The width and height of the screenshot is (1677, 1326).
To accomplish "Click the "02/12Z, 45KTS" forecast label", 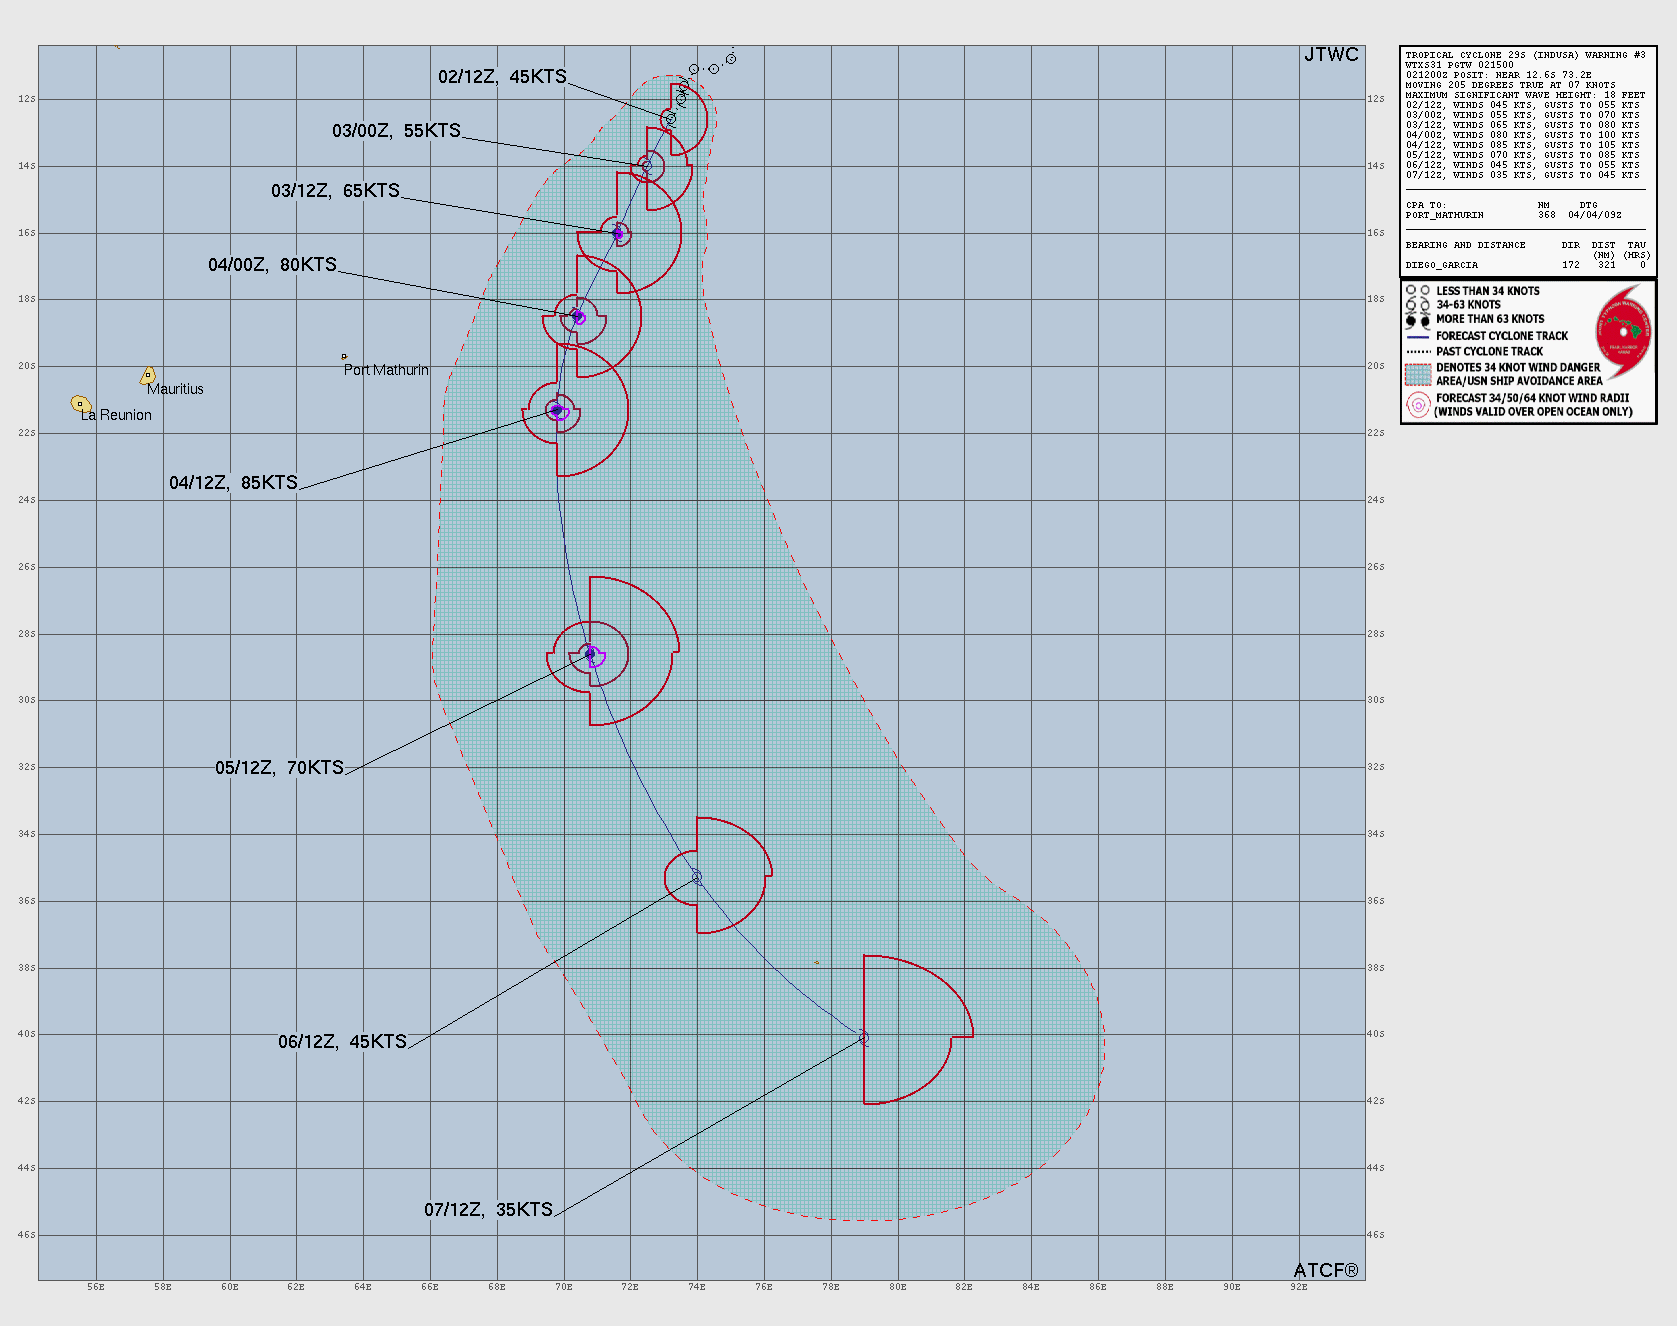I will click(x=502, y=77).
